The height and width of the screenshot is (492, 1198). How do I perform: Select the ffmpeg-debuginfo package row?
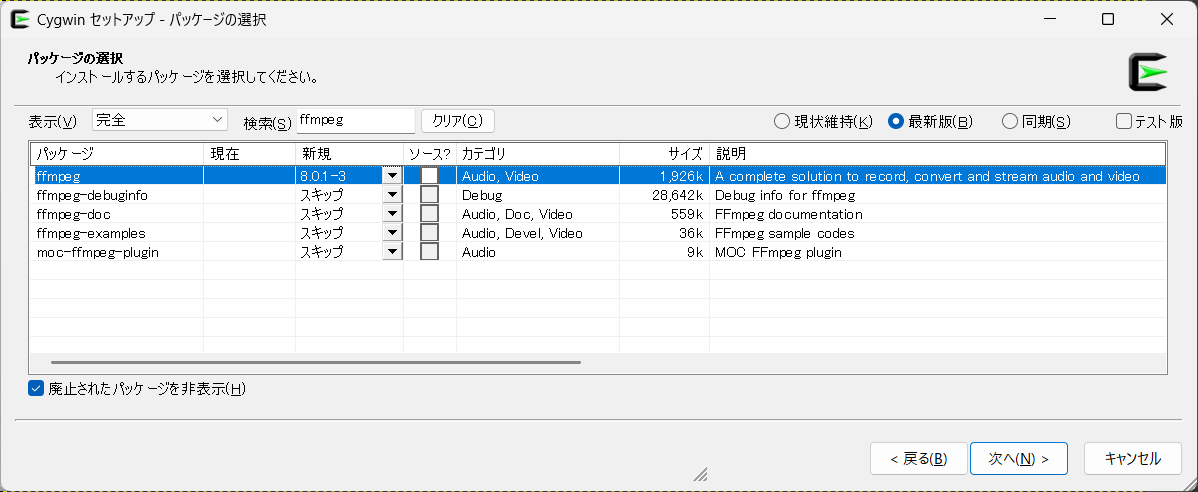point(597,195)
